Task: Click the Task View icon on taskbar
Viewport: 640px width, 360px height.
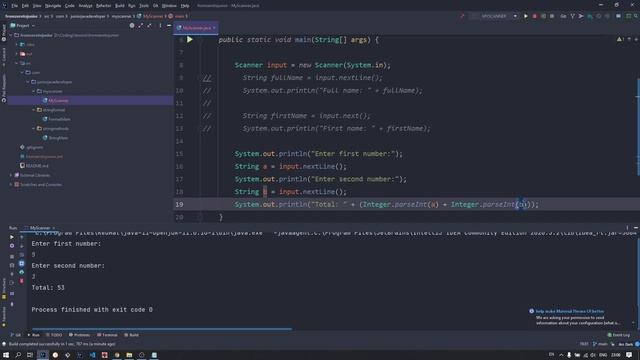Action: coord(30,355)
